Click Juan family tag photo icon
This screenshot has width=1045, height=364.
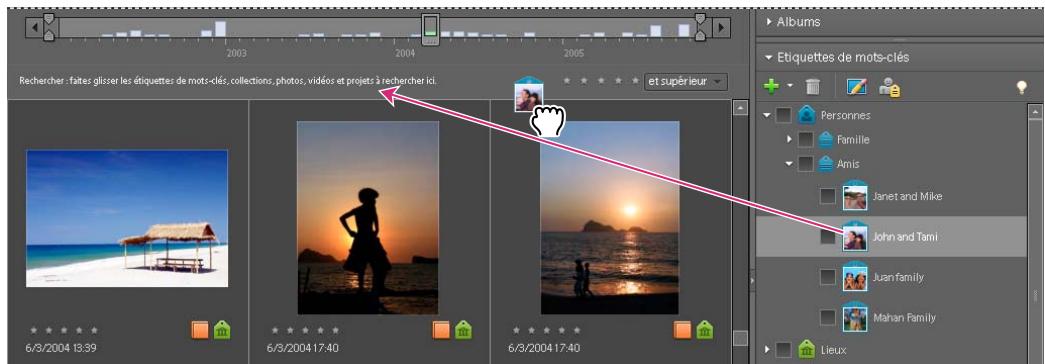point(854,277)
